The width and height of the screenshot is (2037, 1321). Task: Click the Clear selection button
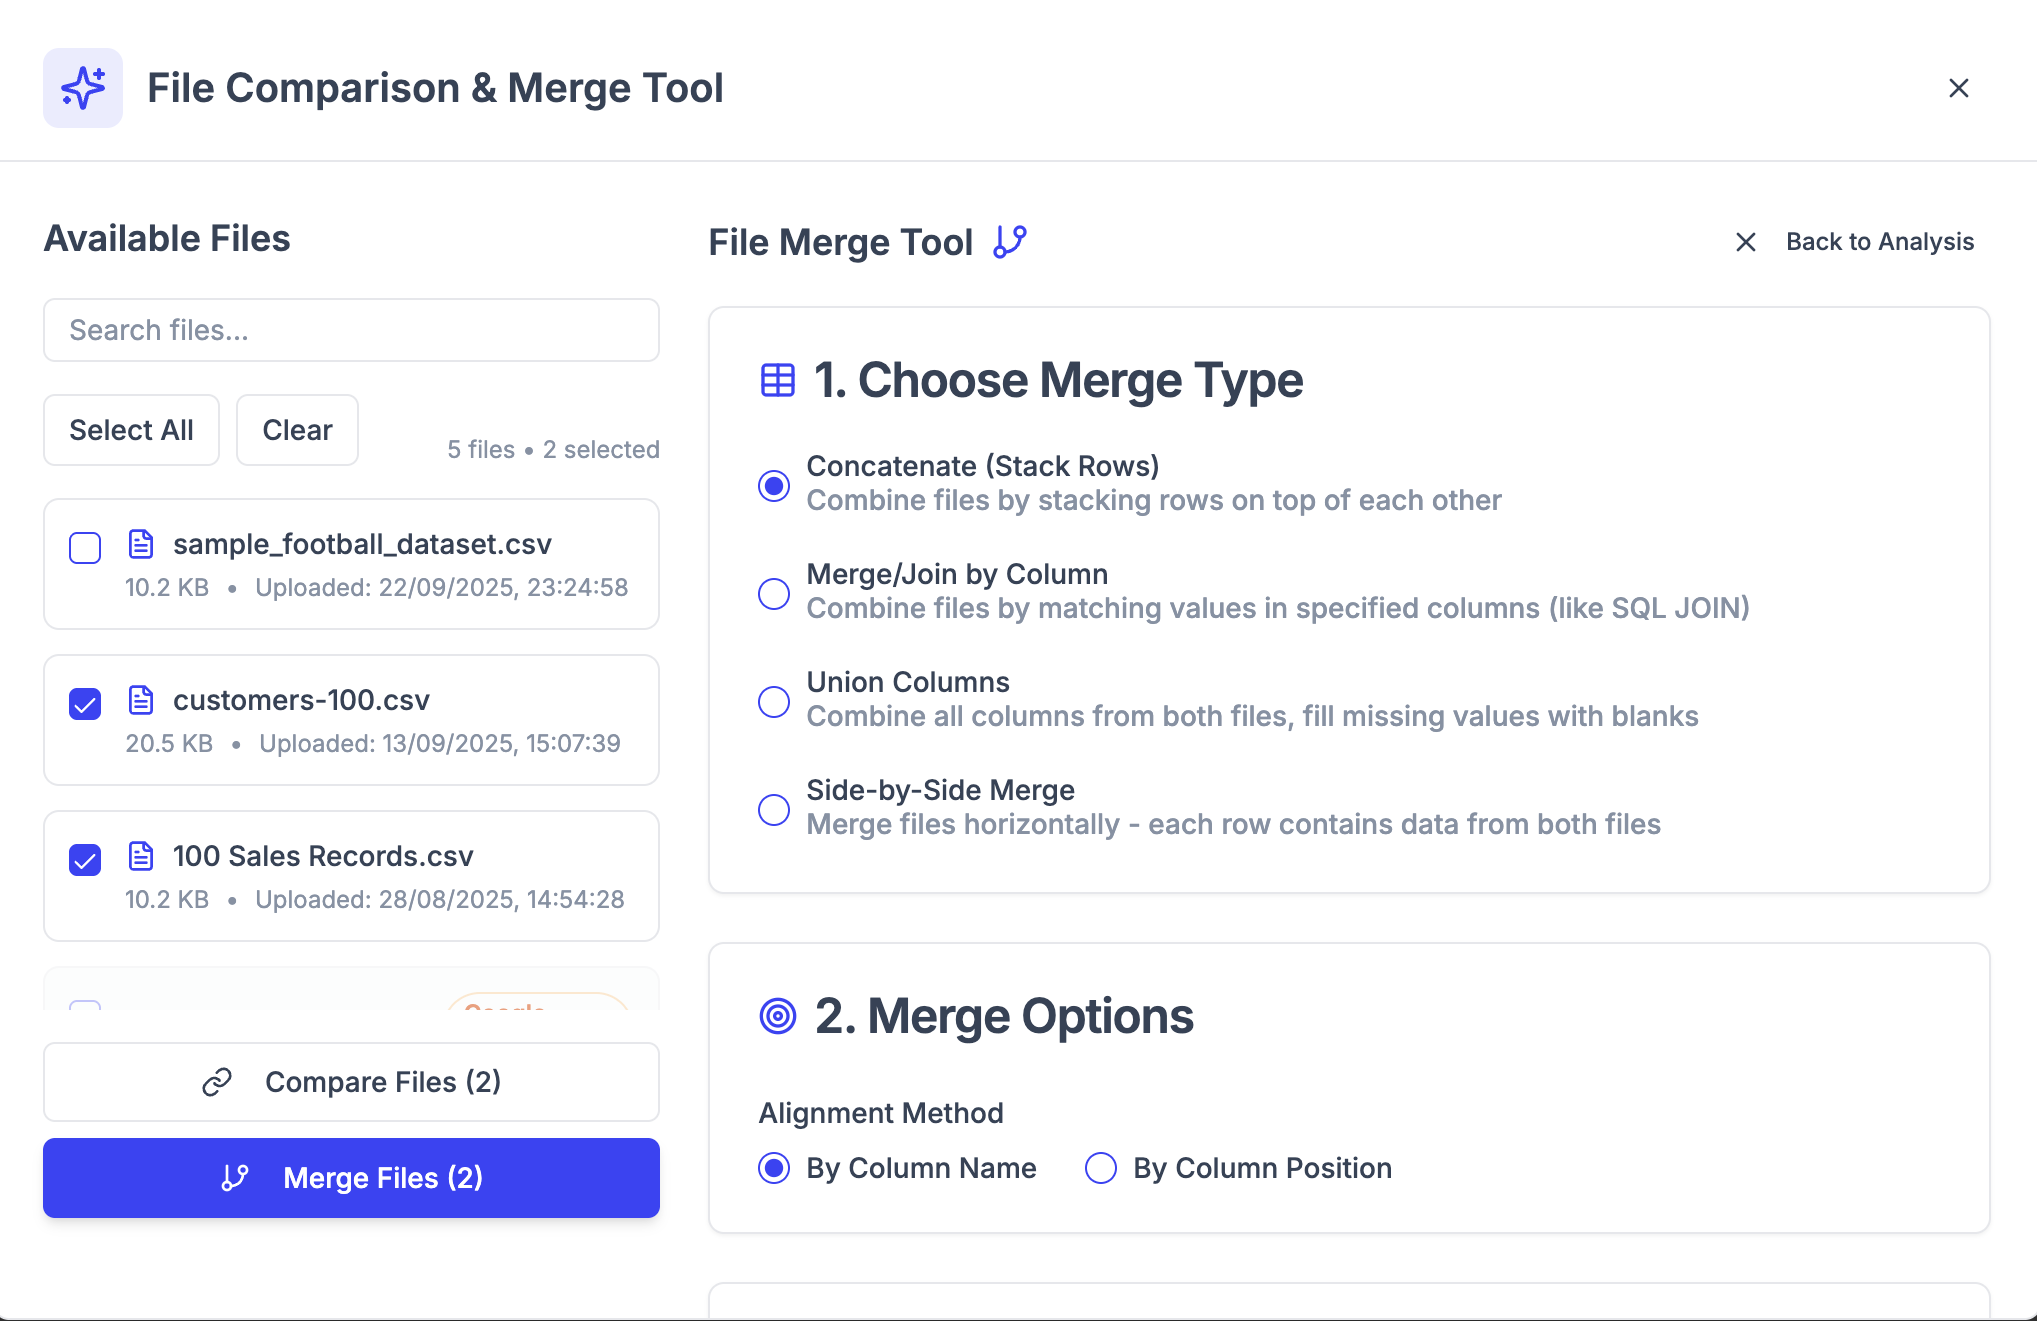297,430
